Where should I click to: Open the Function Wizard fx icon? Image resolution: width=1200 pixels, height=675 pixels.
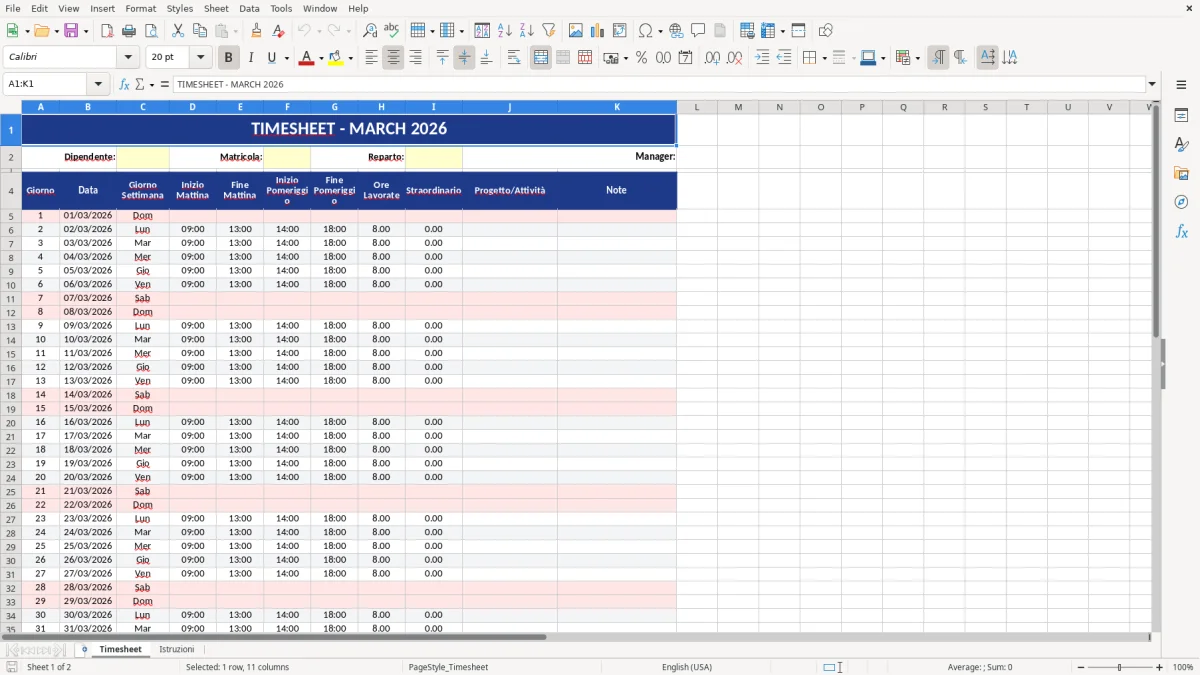click(x=124, y=84)
